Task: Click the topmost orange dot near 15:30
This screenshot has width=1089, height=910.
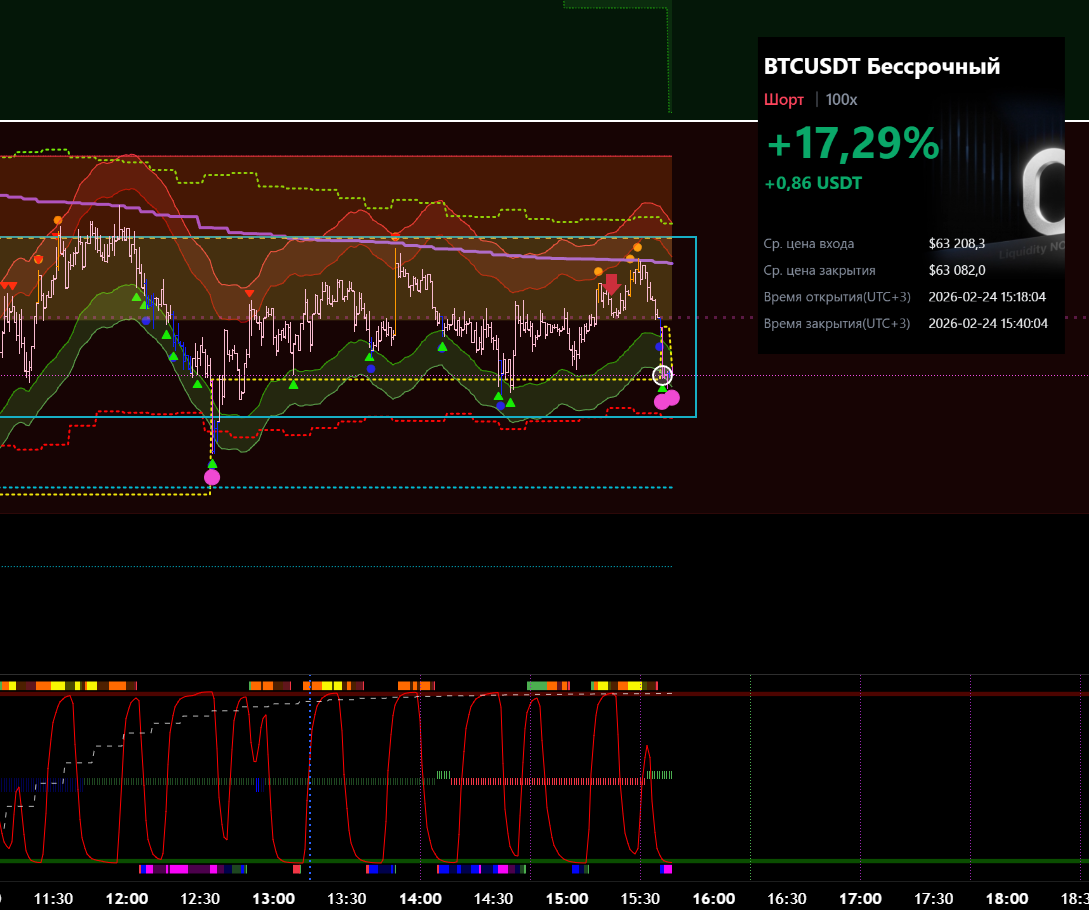Action: [637, 246]
